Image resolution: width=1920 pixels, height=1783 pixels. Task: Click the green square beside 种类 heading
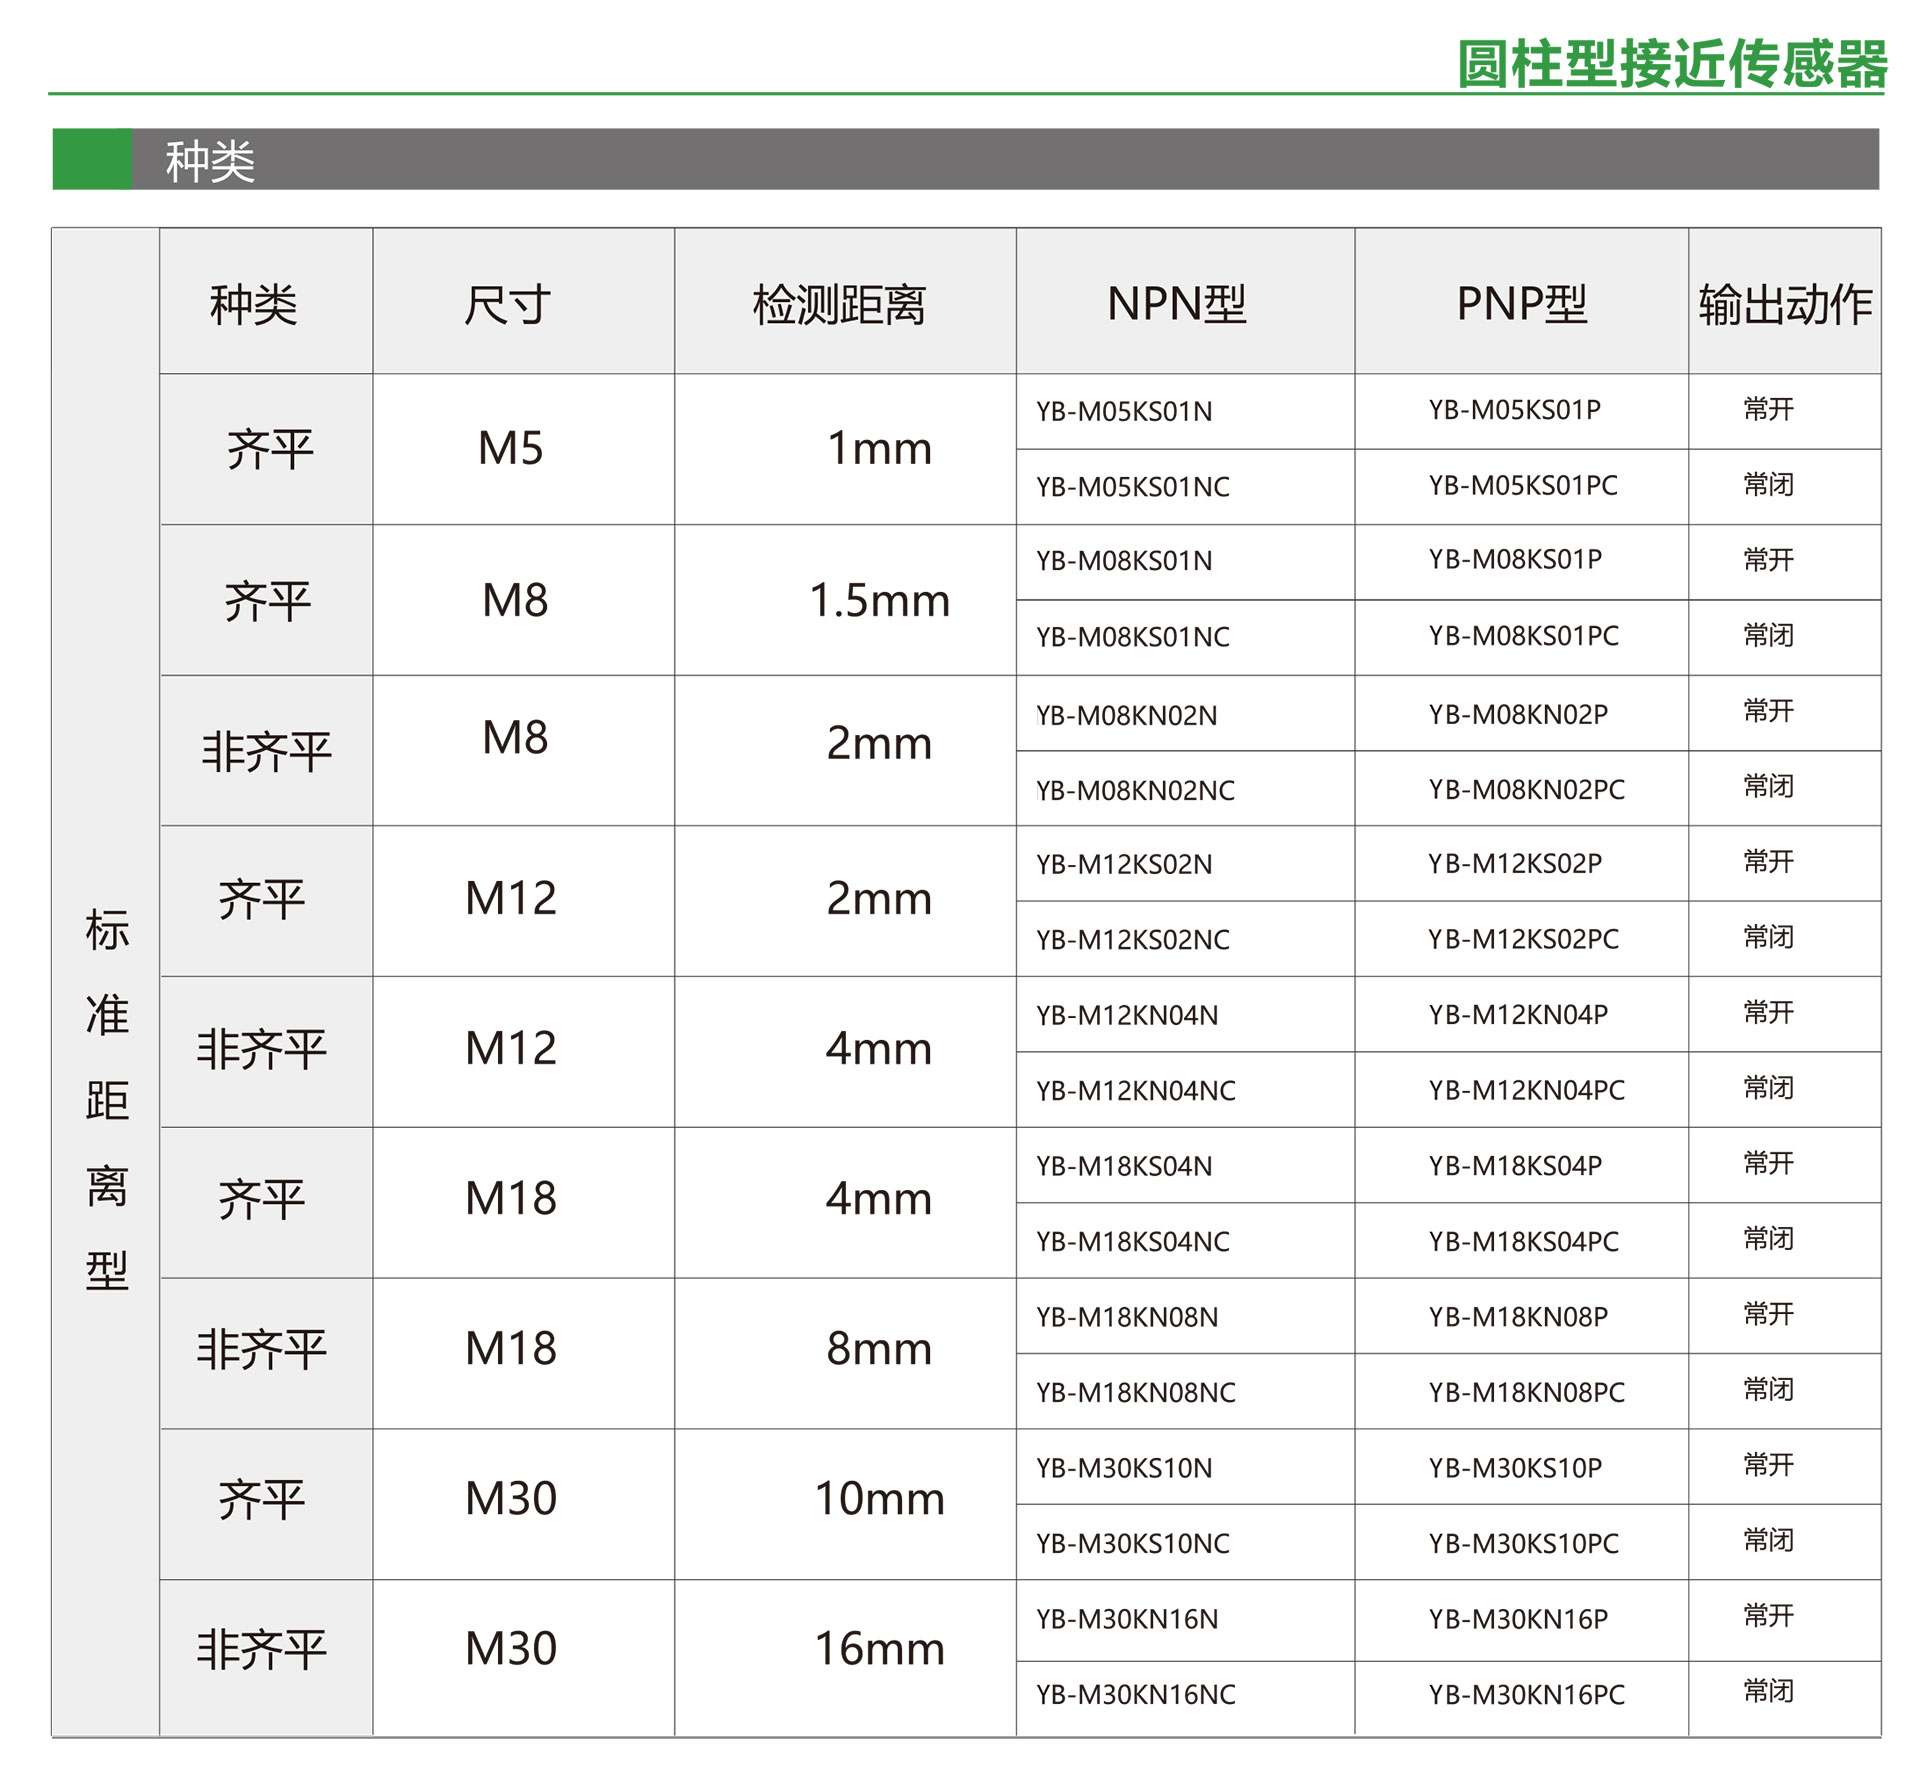pos(91,159)
